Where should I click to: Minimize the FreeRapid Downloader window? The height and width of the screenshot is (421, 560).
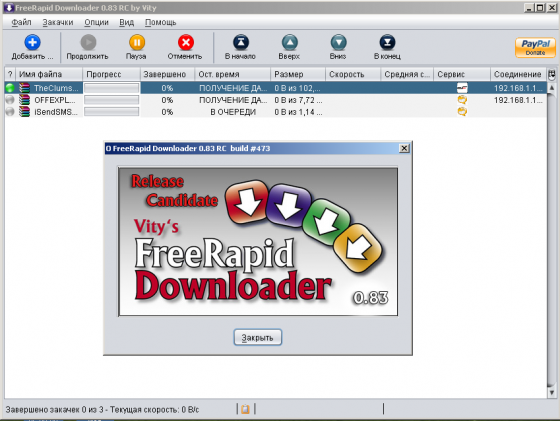pos(530,7)
